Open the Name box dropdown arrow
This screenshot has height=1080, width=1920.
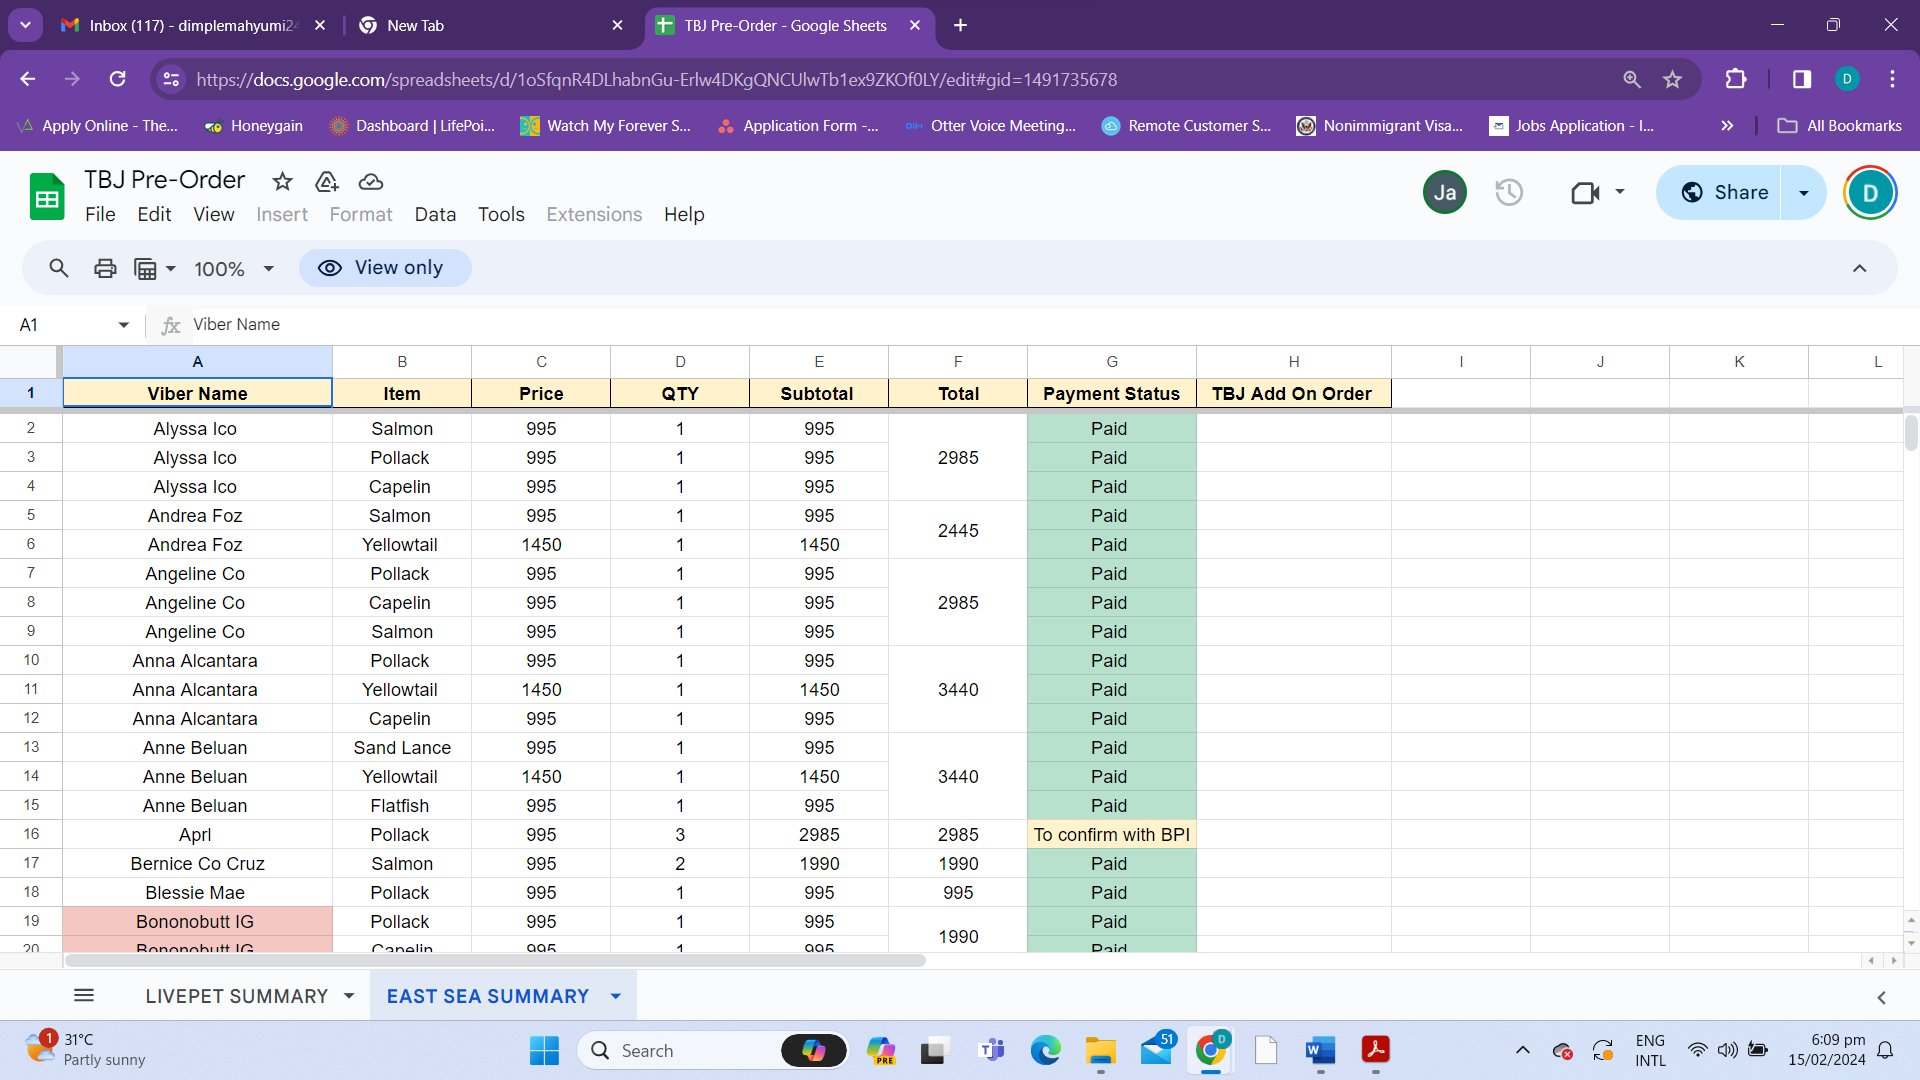click(x=124, y=325)
